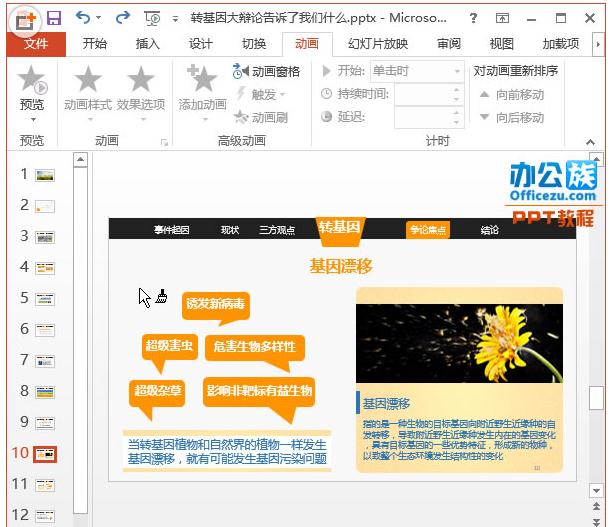Click the Redo icon in title bar
The image size is (611, 527).
(x=122, y=18)
